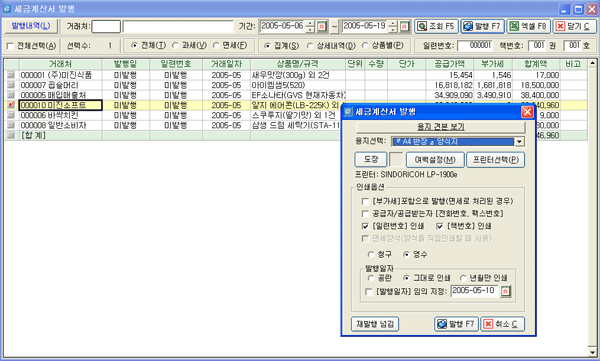Open the calendar icon next to 2005-05-10 in the dialog
Image resolution: width=600 pixels, height=361 pixels.
[x=505, y=291]
